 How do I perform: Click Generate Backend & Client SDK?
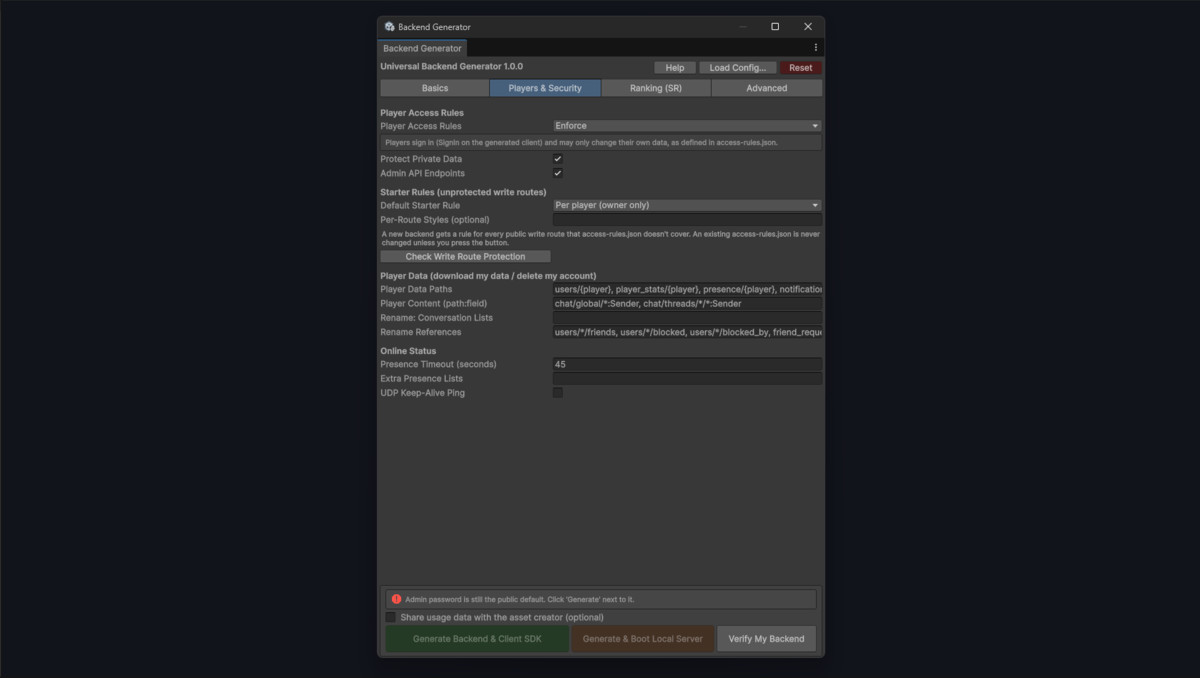pyautogui.click(x=477, y=639)
